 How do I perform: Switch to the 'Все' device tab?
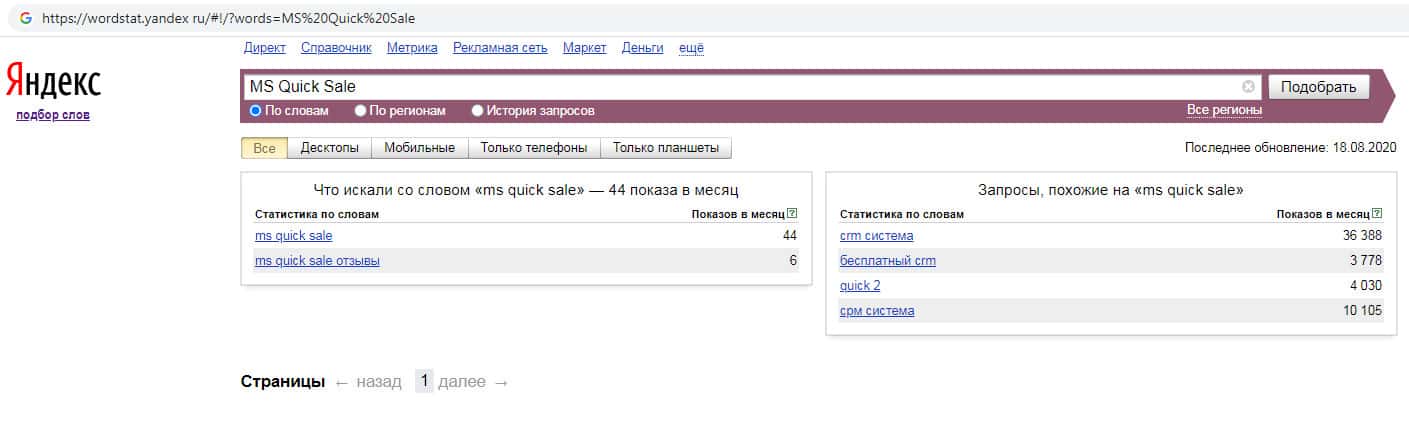point(264,148)
